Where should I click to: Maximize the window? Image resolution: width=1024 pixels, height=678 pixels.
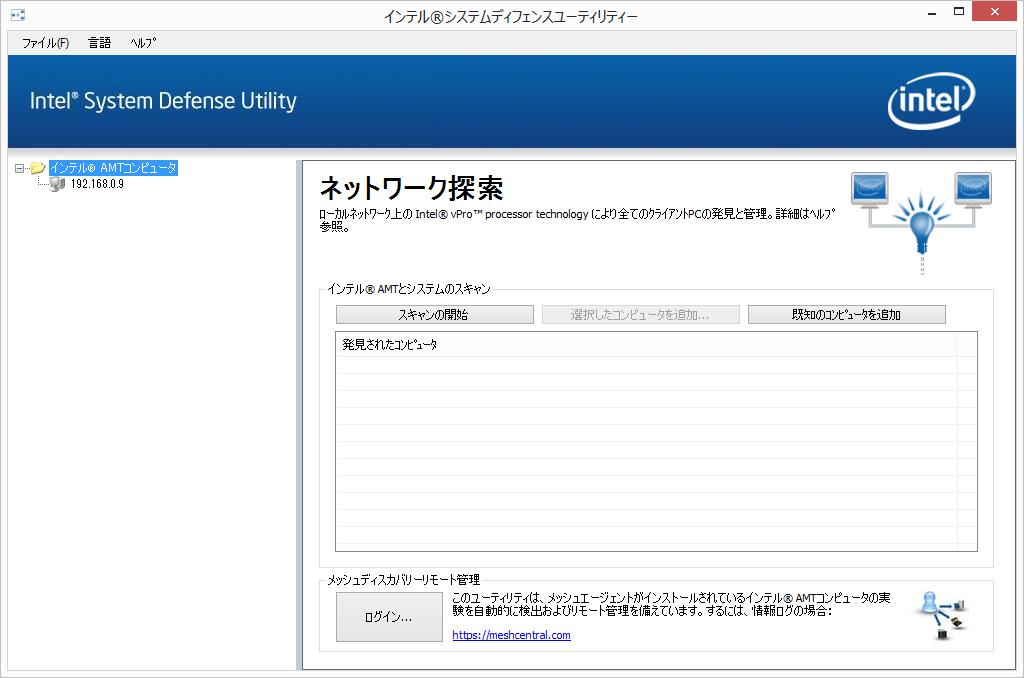pos(959,12)
